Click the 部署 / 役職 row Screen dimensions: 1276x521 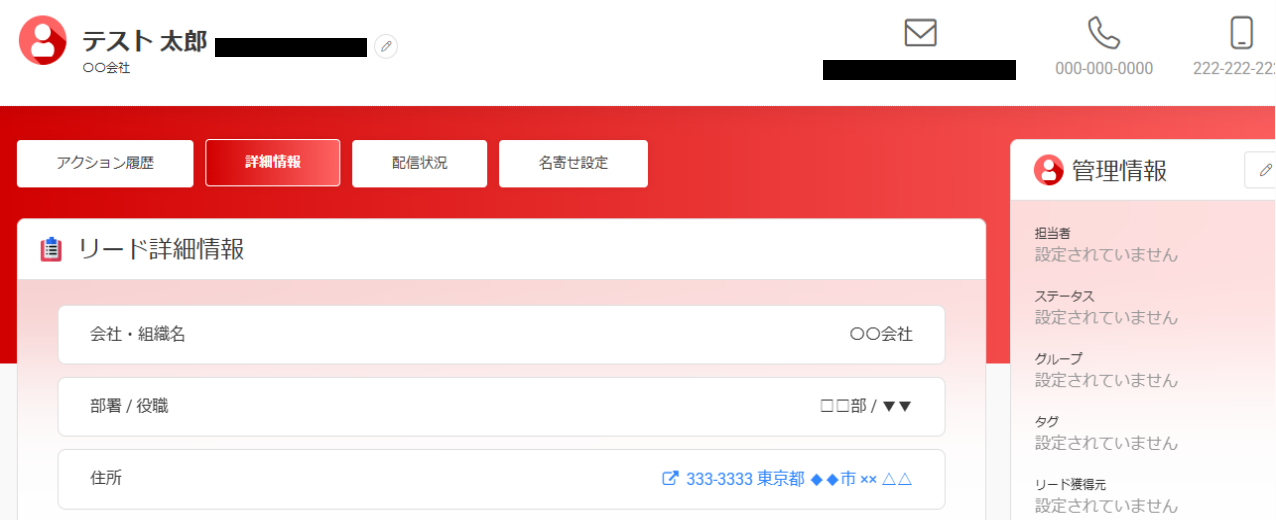tap(501, 407)
